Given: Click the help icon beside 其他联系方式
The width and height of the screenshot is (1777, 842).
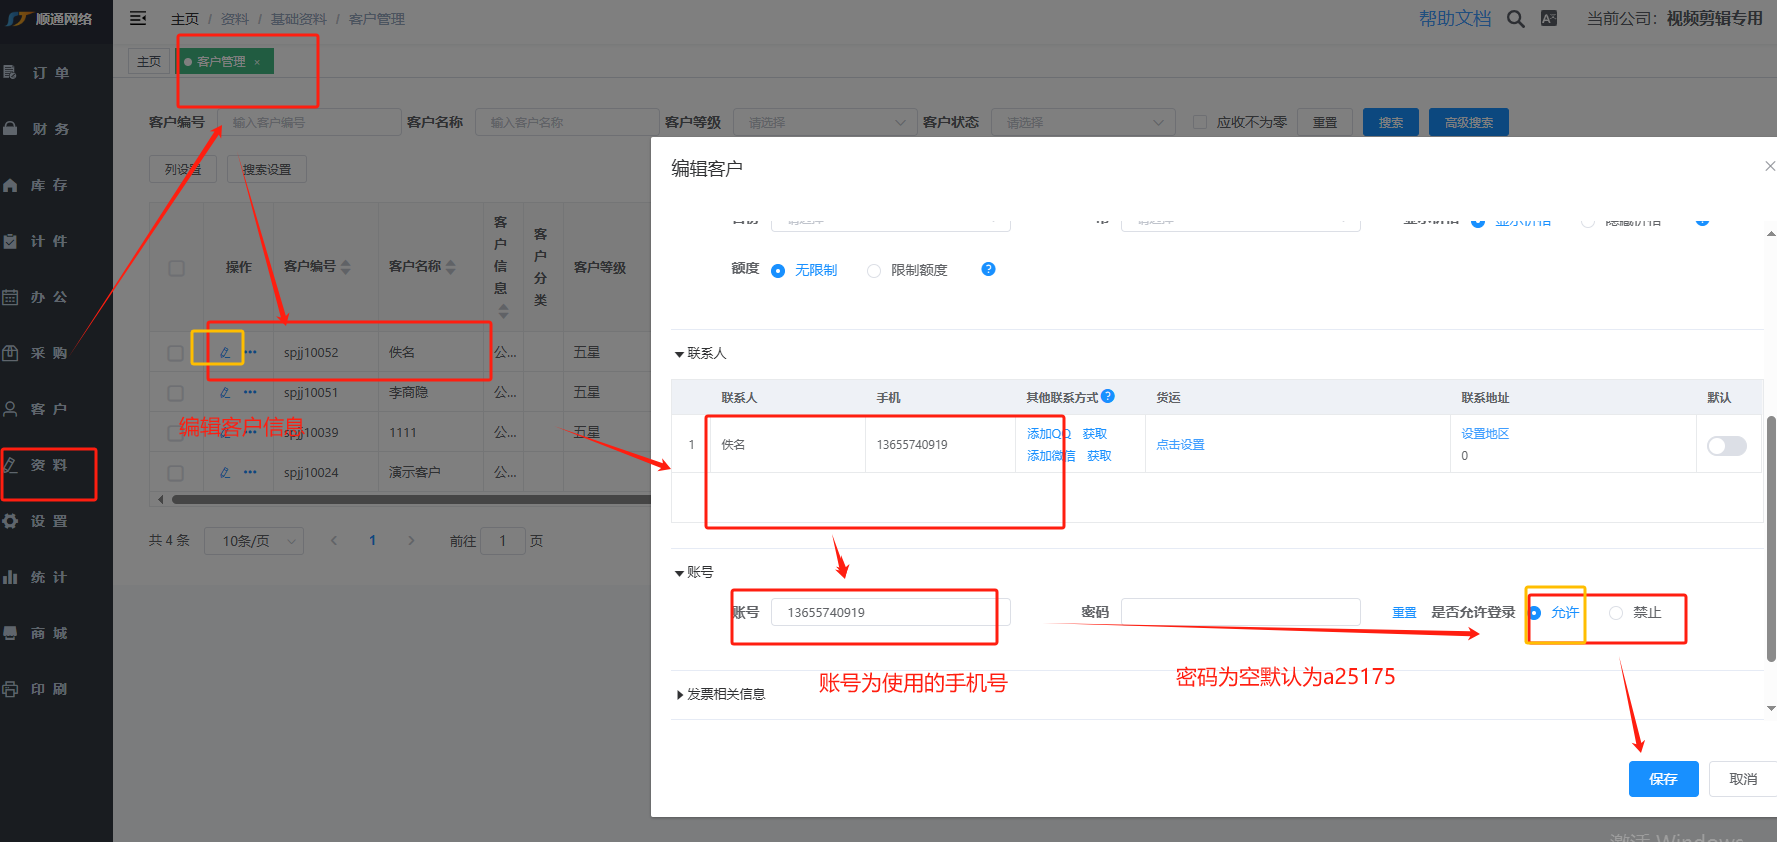Looking at the screenshot, I should (1108, 396).
